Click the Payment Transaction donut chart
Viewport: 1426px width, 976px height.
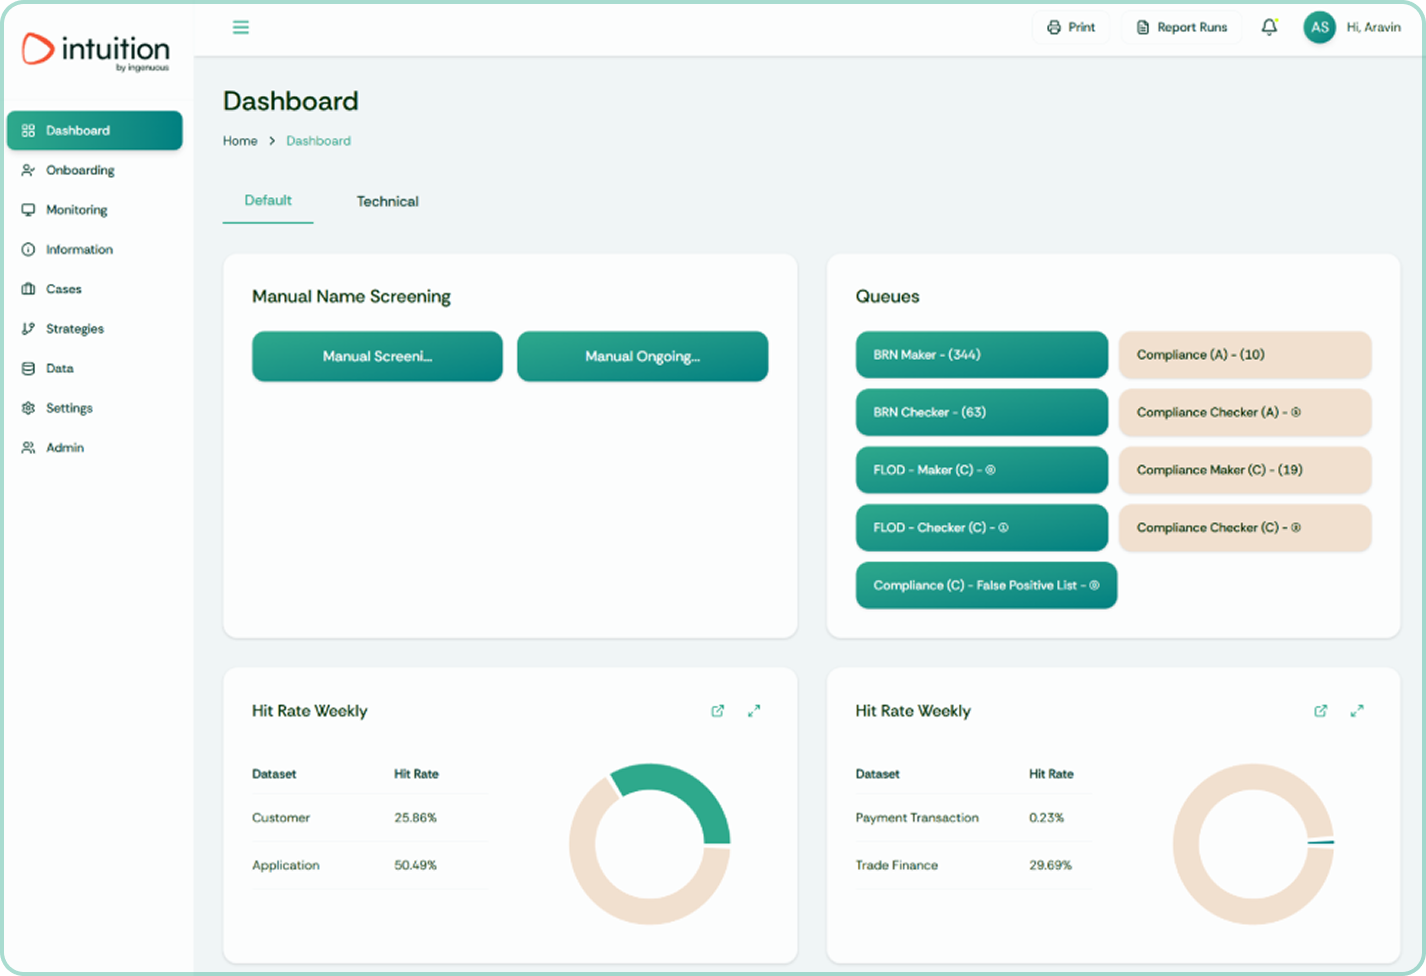pos(1253,844)
